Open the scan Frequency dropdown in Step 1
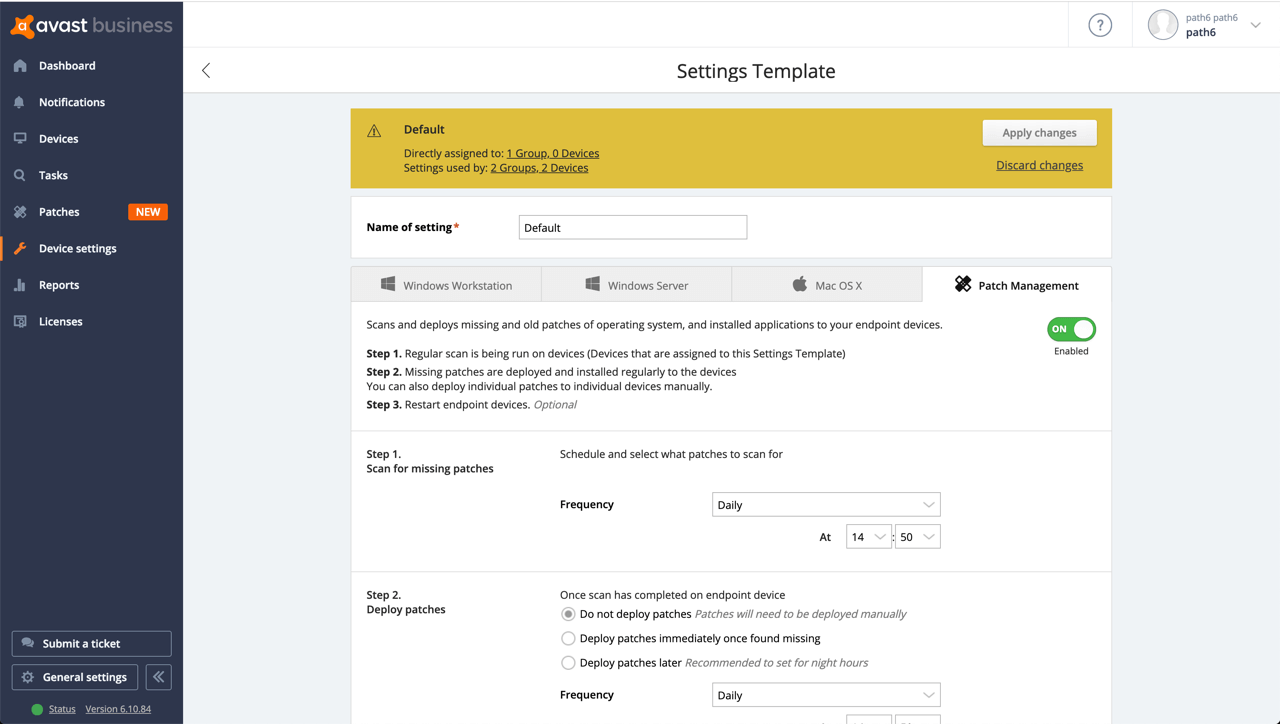The height and width of the screenshot is (724, 1280). (825, 505)
